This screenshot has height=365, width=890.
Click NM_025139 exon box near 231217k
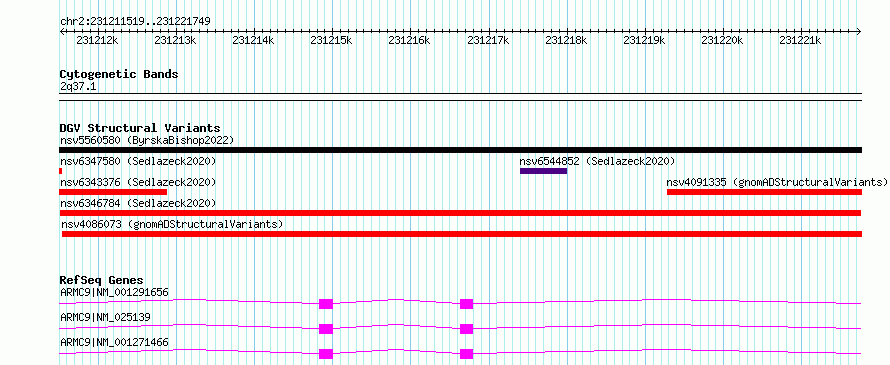point(467,329)
